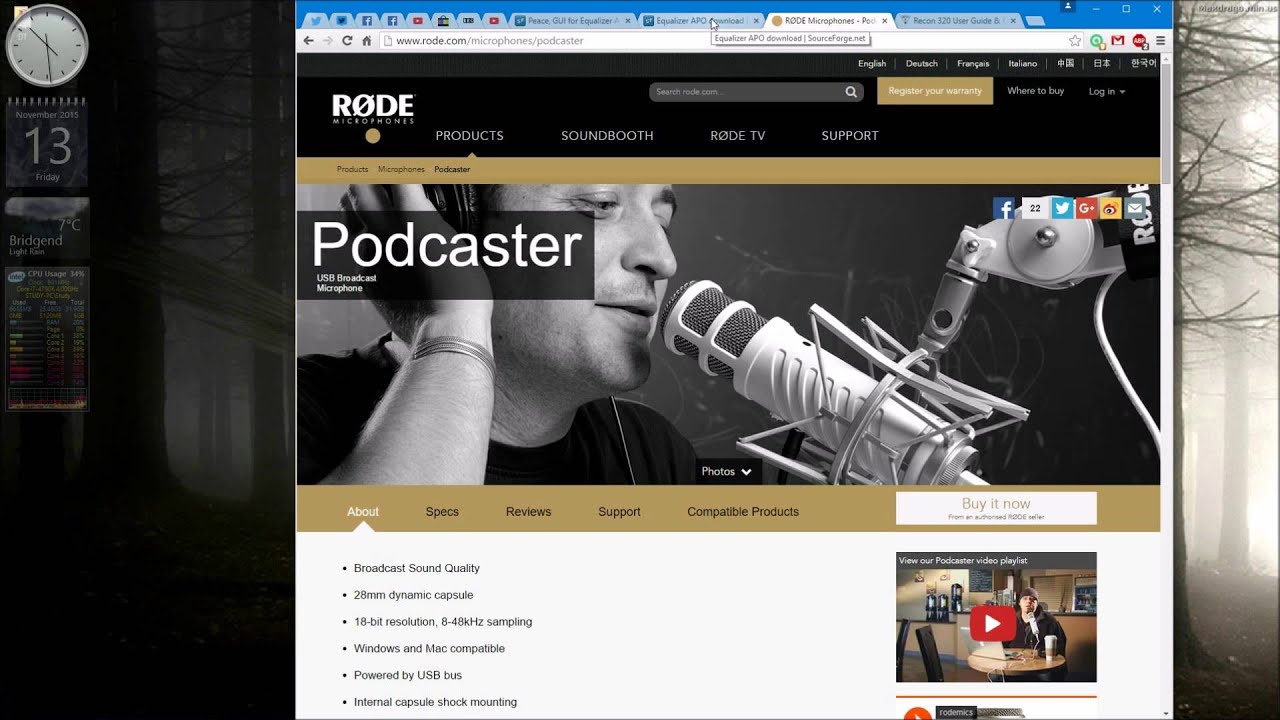Viewport: 1280px width, 720px height.
Task: Reload the page with the refresh icon
Action: tap(347, 41)
